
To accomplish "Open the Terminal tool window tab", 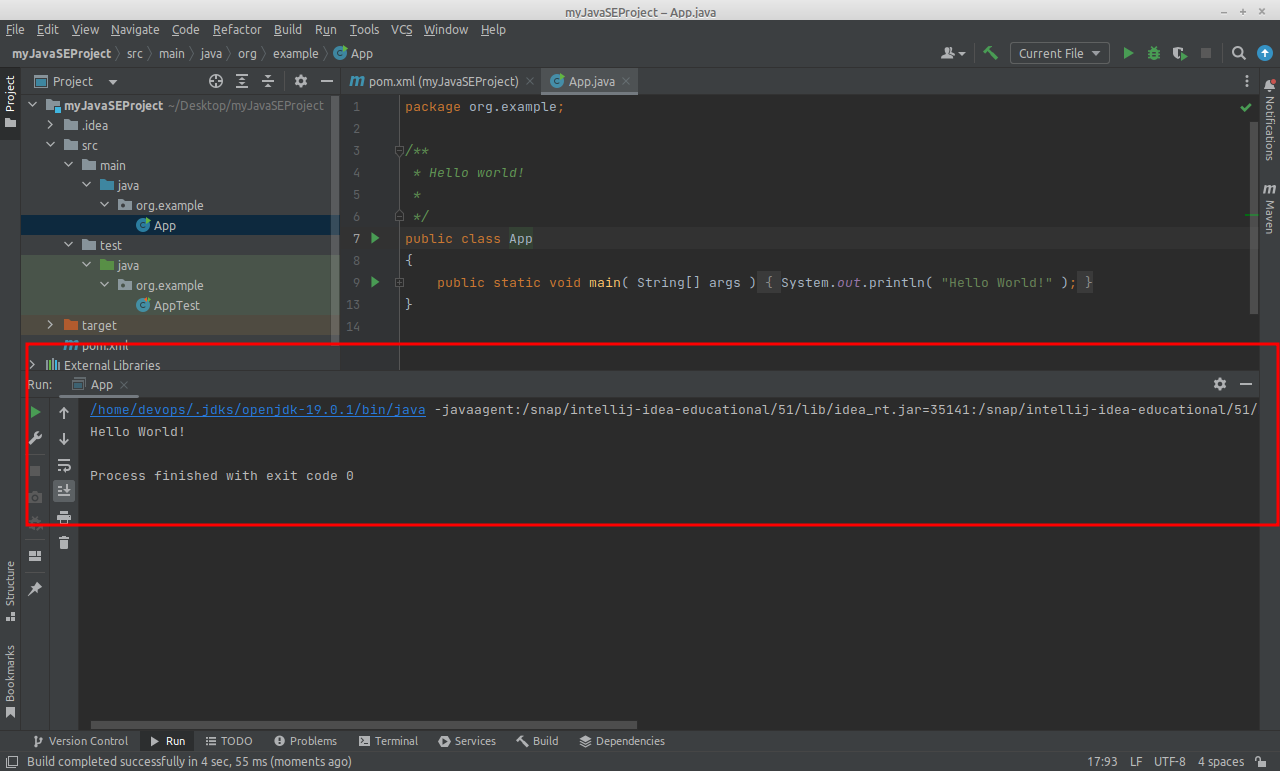I will pyautogui.click(x=388, y=741).
